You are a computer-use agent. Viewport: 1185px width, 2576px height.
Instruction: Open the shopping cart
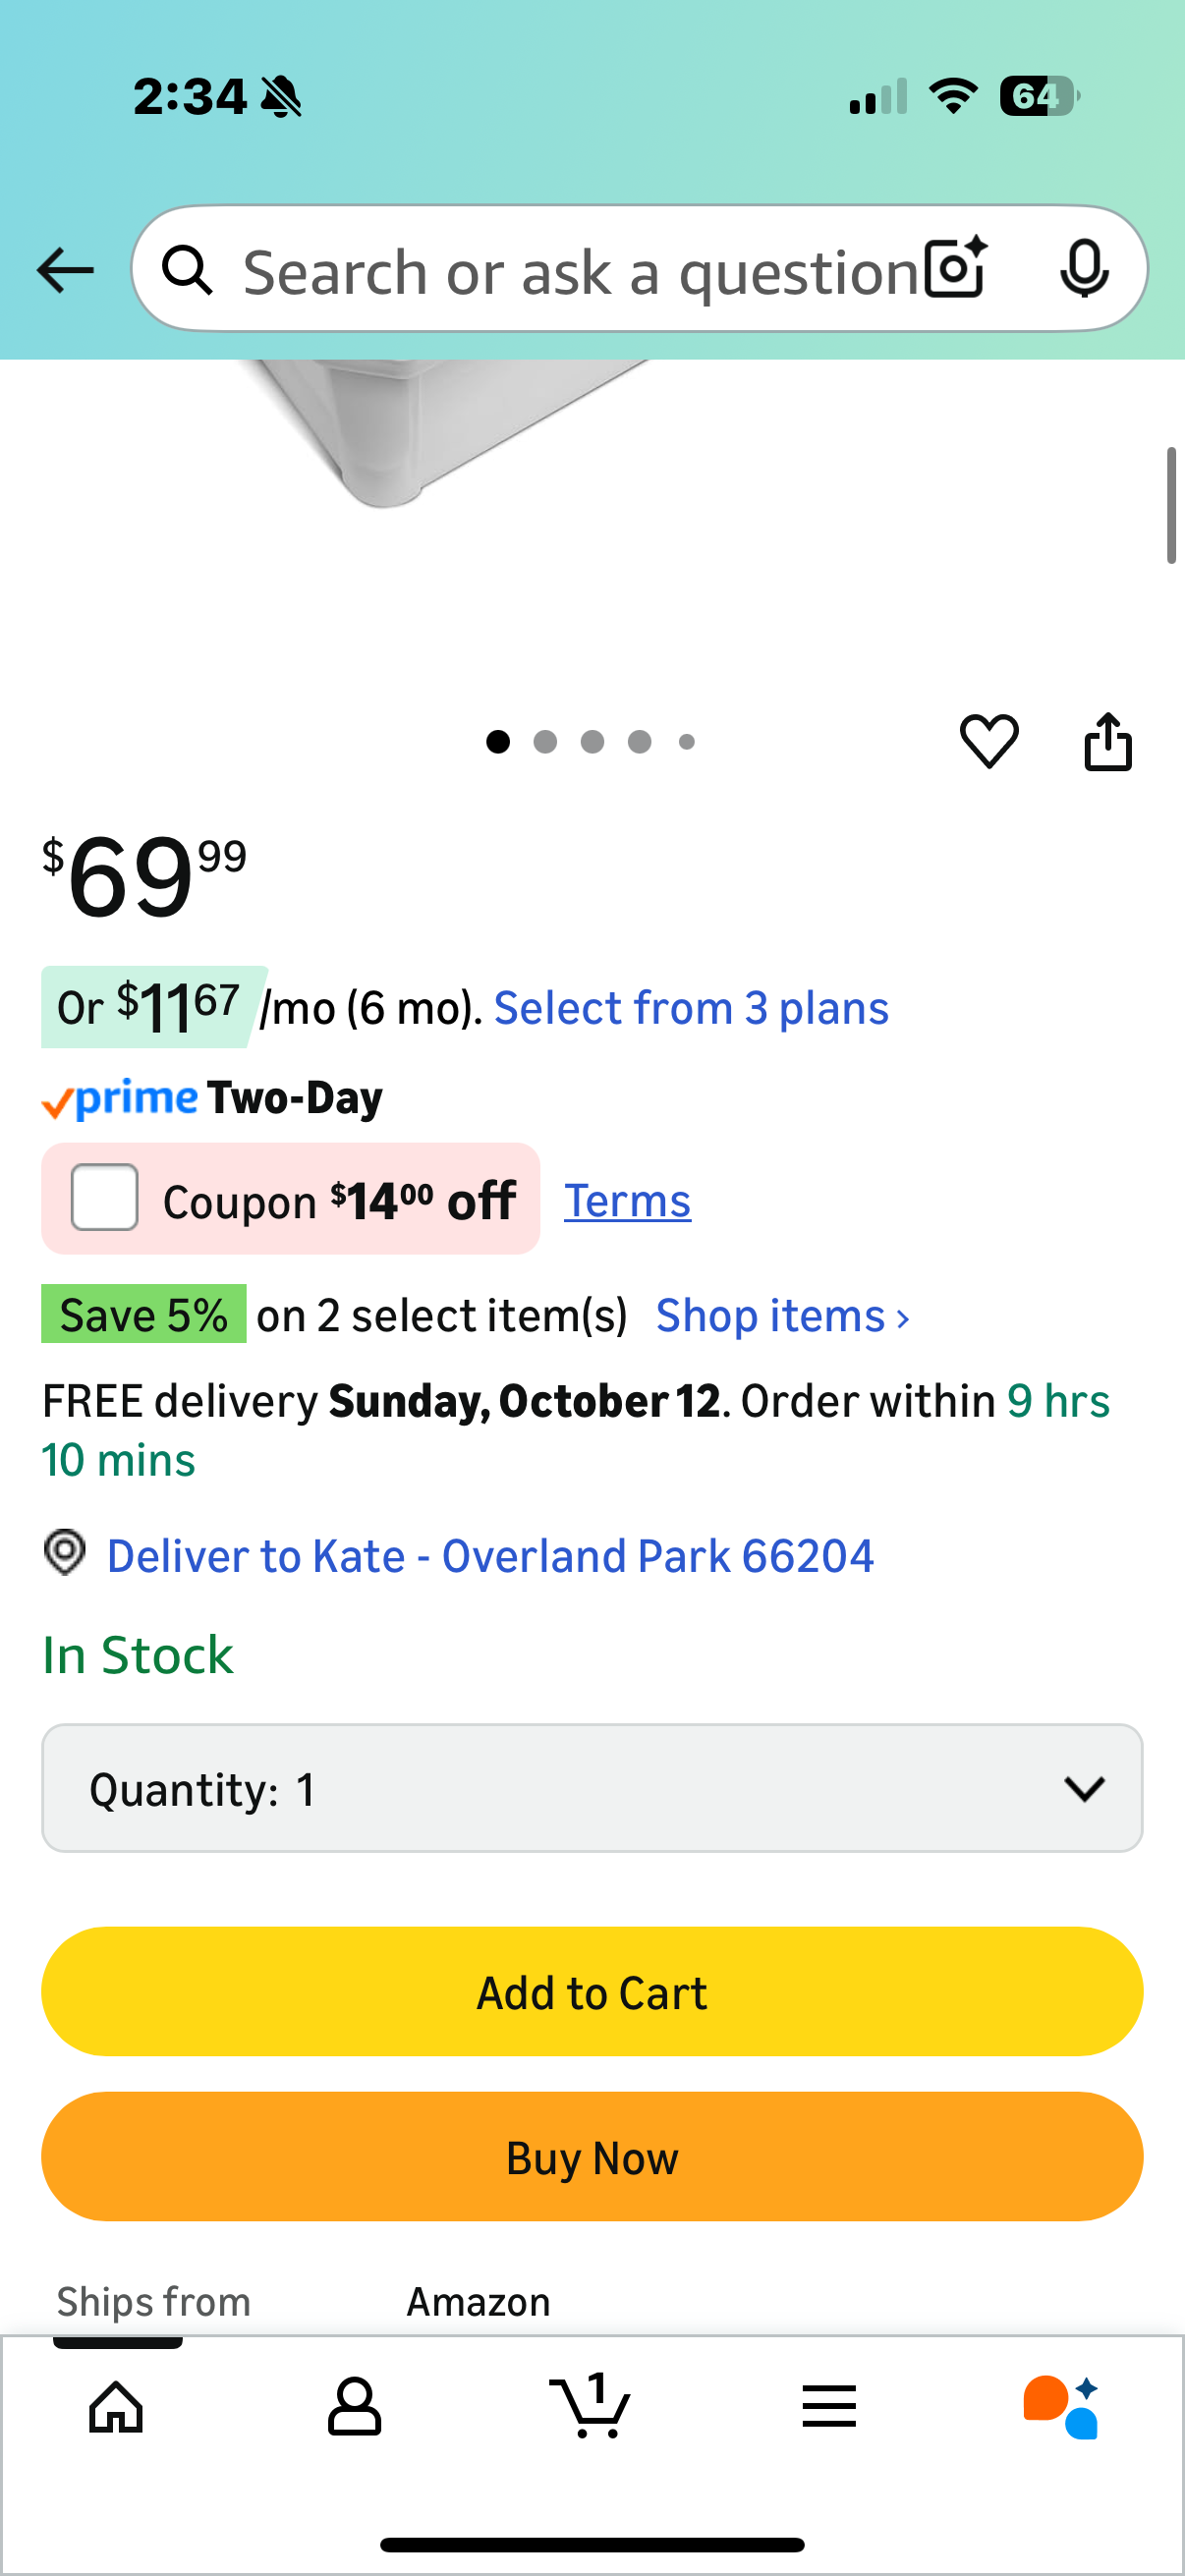coord(591,2406)
